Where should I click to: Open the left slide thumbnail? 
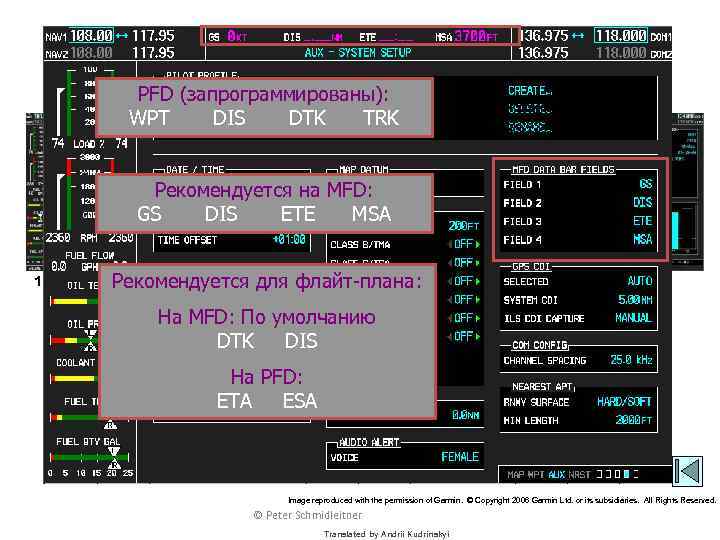tap(35, 192)
